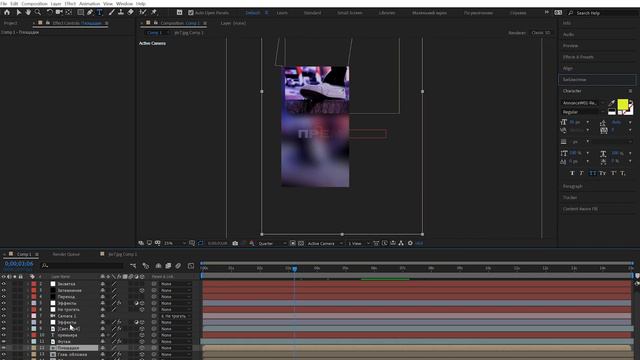Click the yellow fill color swatch

(x=622, y=105)
